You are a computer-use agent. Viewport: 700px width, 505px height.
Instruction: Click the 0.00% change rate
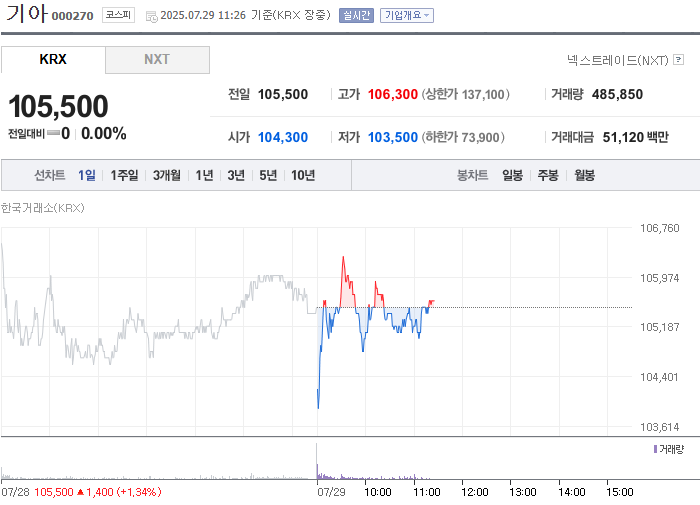pyautogui.click(x=104, y=133)
